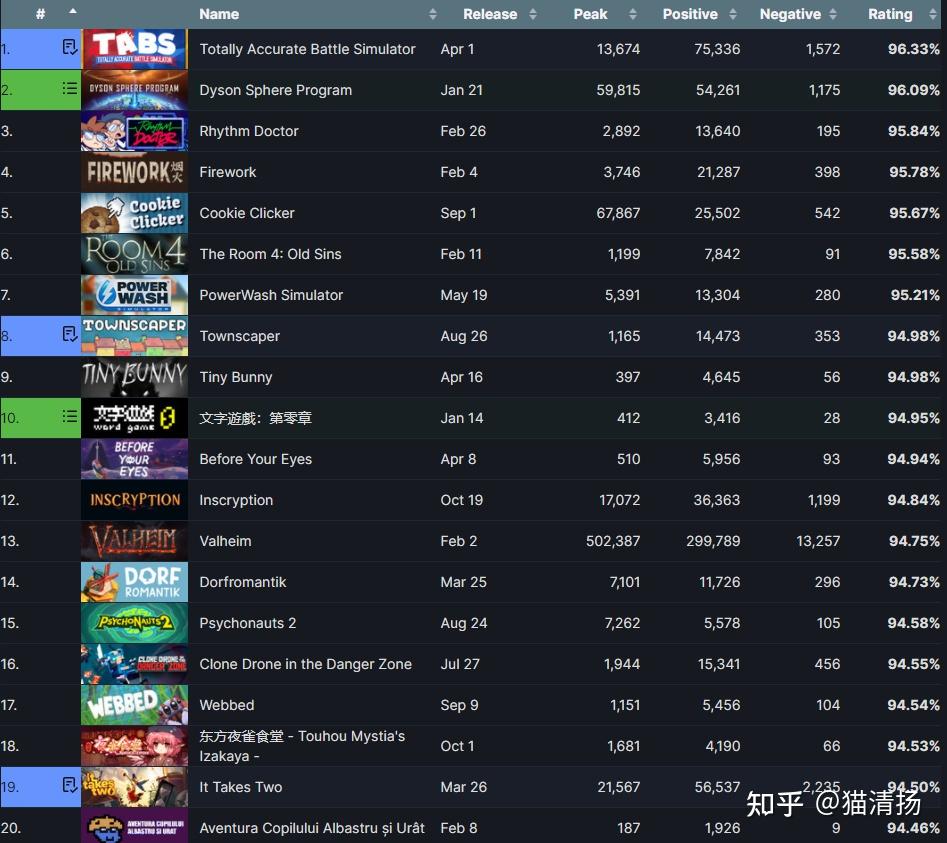Image resolution: width=947 pixels, height=843 pixels.
Task: Select Psychonauts 2's peak value 7,262
Action: (x=622, y=623)
